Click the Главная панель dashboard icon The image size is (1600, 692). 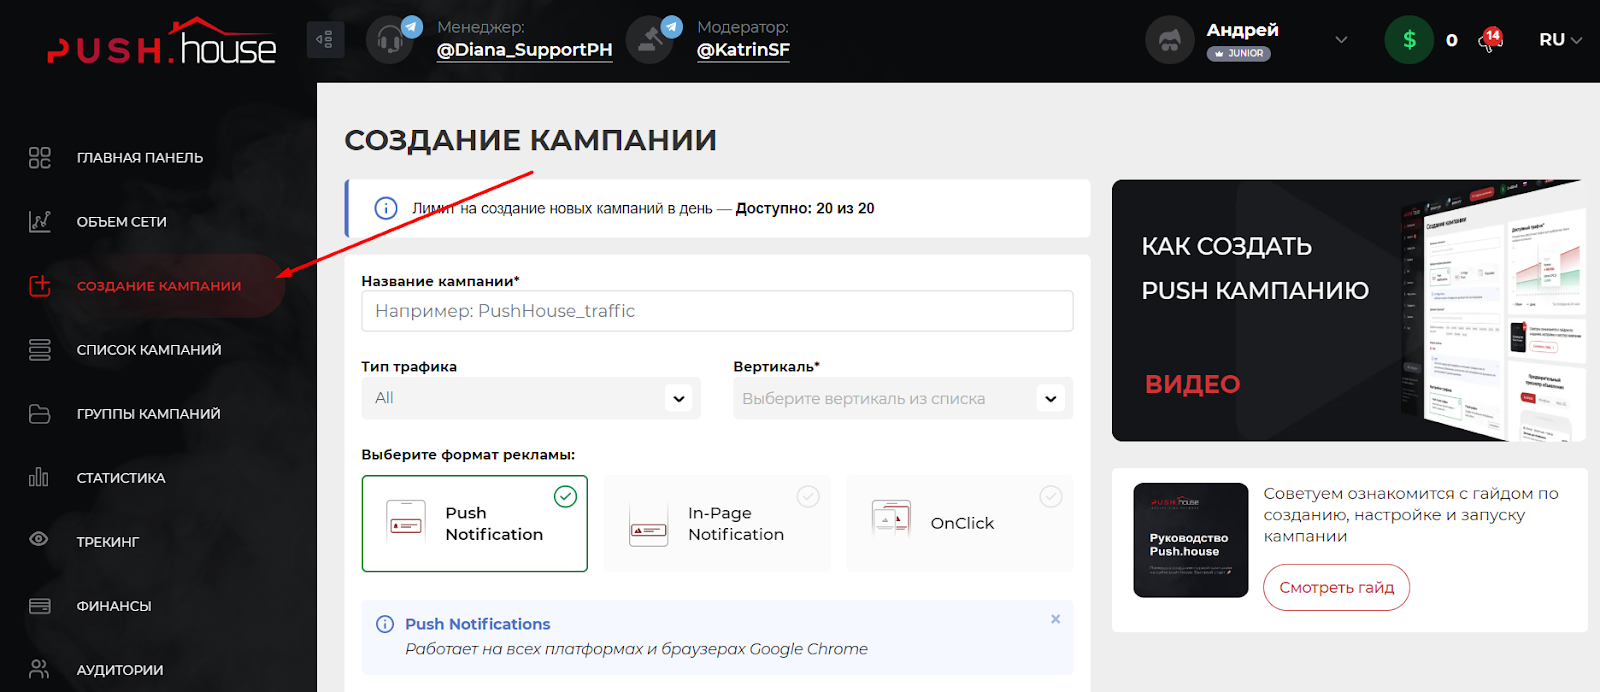pyautogui.click(x=39, y=158)
